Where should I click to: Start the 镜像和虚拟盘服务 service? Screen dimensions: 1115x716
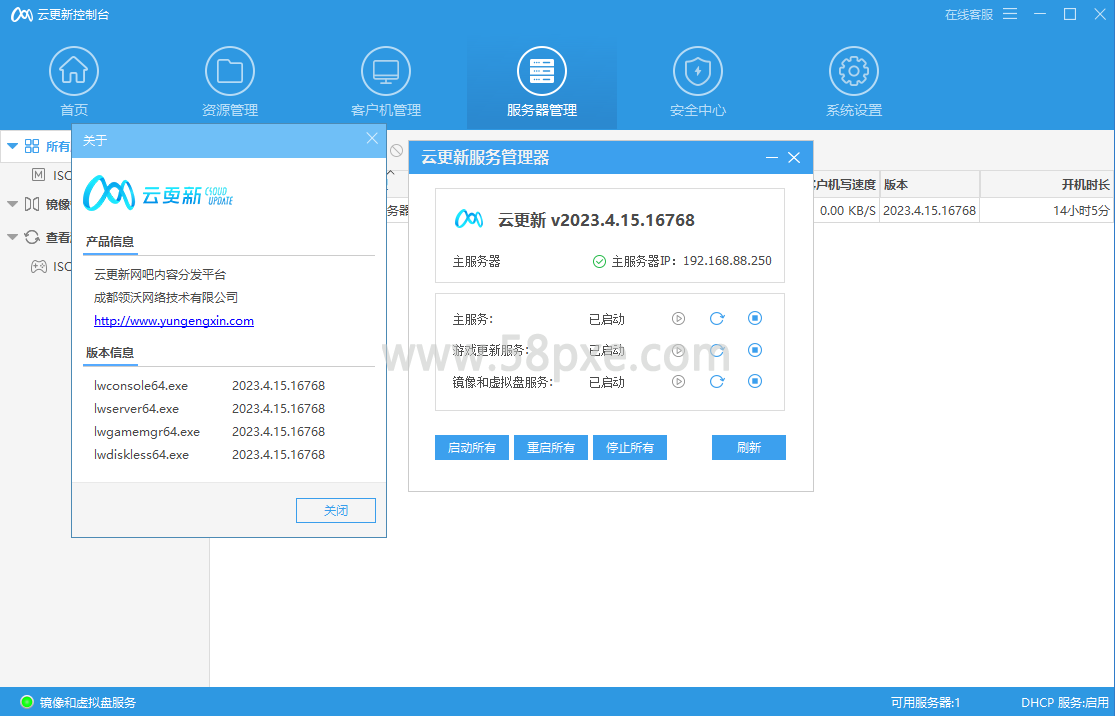click(678, 382)
